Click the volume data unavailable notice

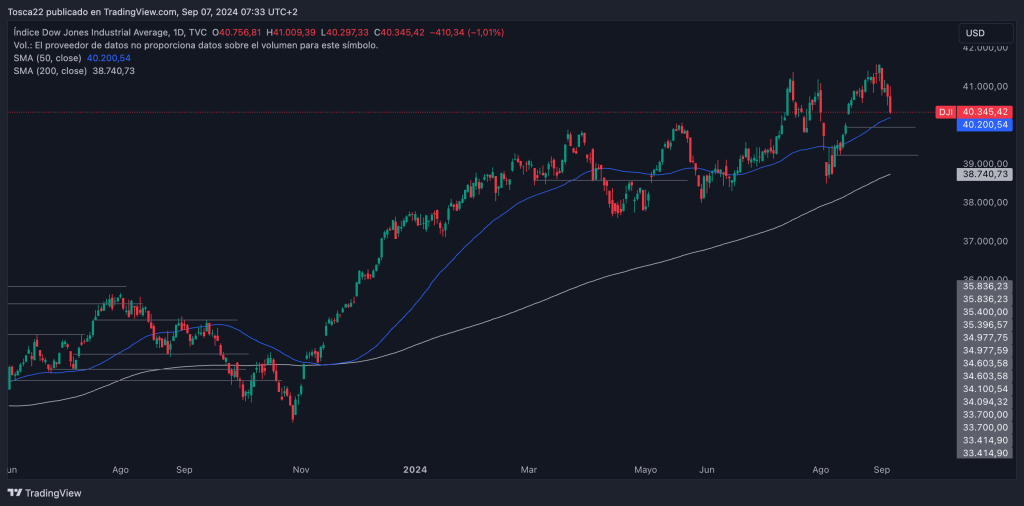tap(195, 45)
